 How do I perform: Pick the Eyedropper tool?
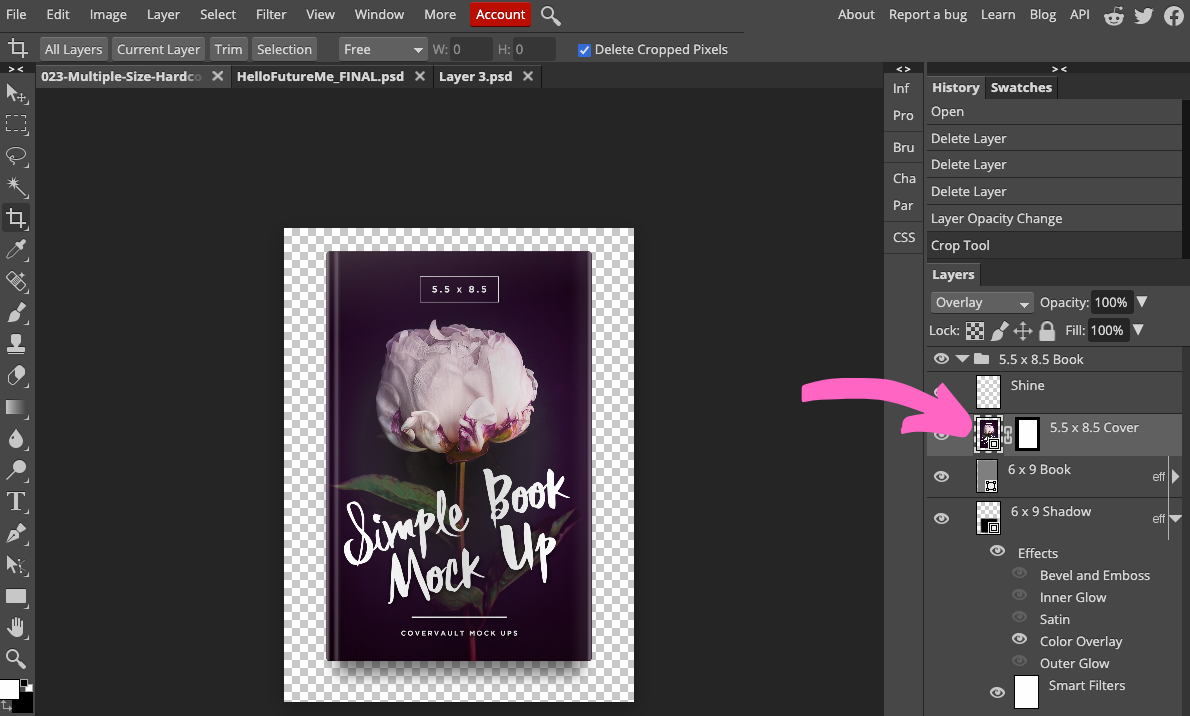(16, 249)
